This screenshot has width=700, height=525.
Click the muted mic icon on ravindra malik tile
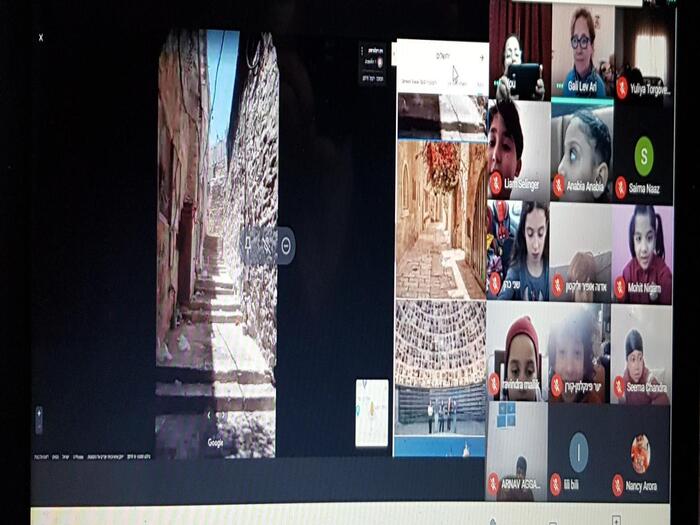[494, 384]
